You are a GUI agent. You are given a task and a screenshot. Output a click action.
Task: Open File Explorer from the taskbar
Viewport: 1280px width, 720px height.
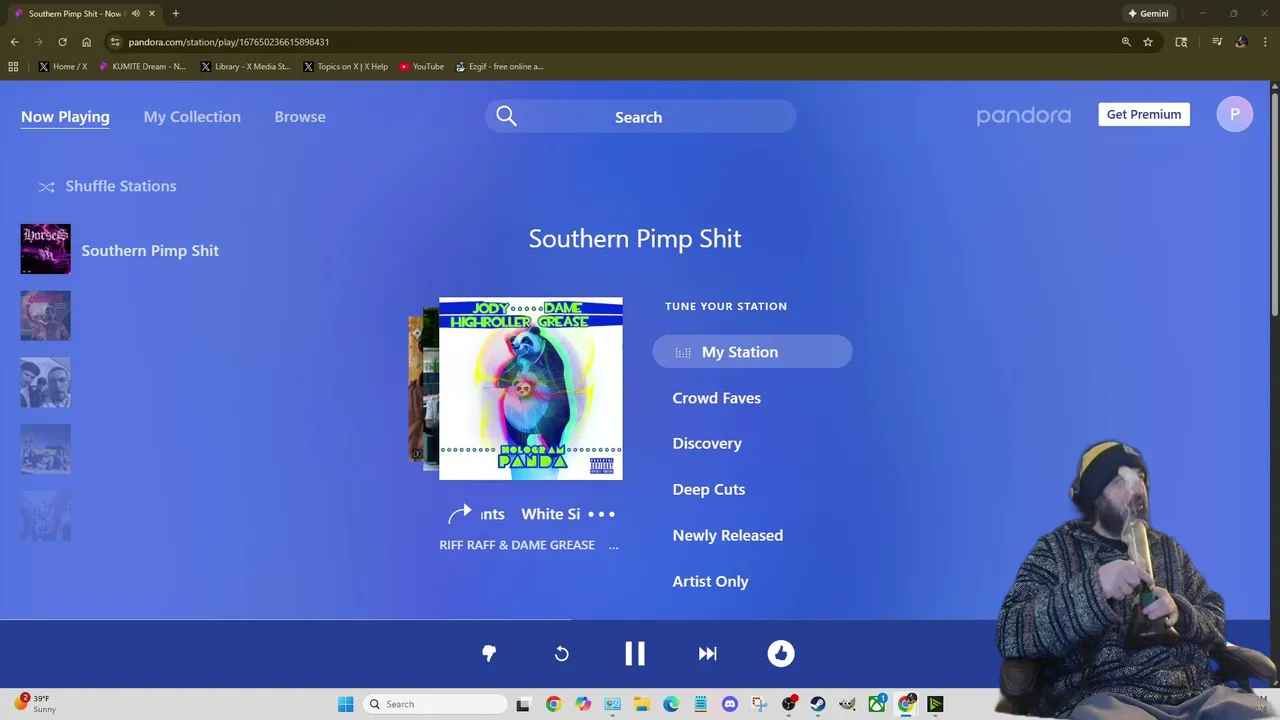click(x=641, y=704)
